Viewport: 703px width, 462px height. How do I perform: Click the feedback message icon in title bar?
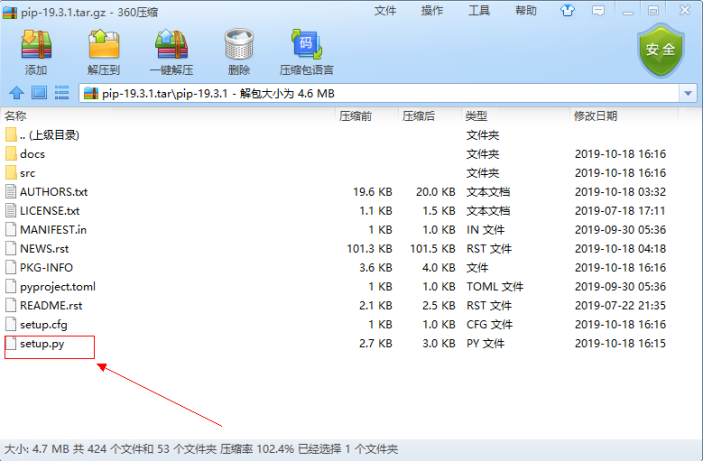pos(598,11)
